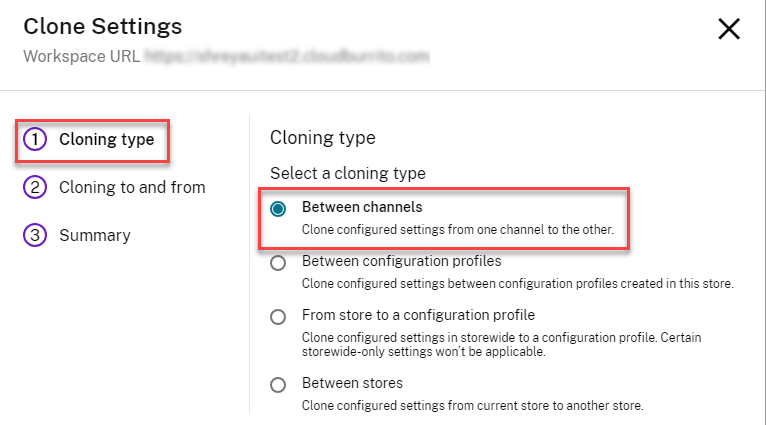This screenshot has width=766, height=425.
Task: Click the Between stores option label
Action: pyautogui.click(x=352, y=383)
